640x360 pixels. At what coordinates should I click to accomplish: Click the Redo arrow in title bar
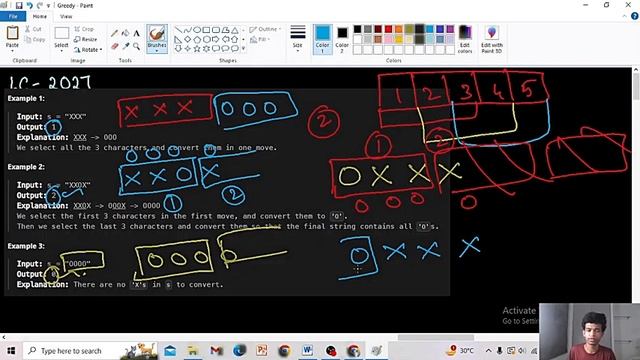[40, 5]
